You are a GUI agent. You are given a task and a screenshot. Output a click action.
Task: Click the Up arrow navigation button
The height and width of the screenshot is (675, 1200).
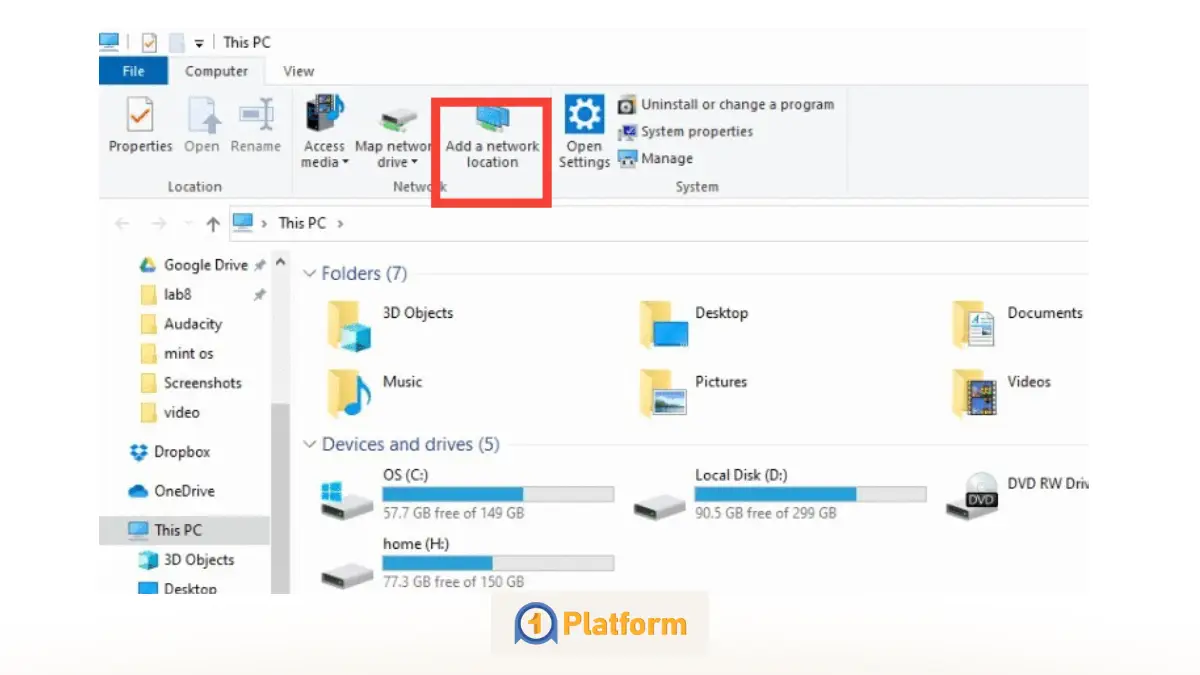point(212,224)
